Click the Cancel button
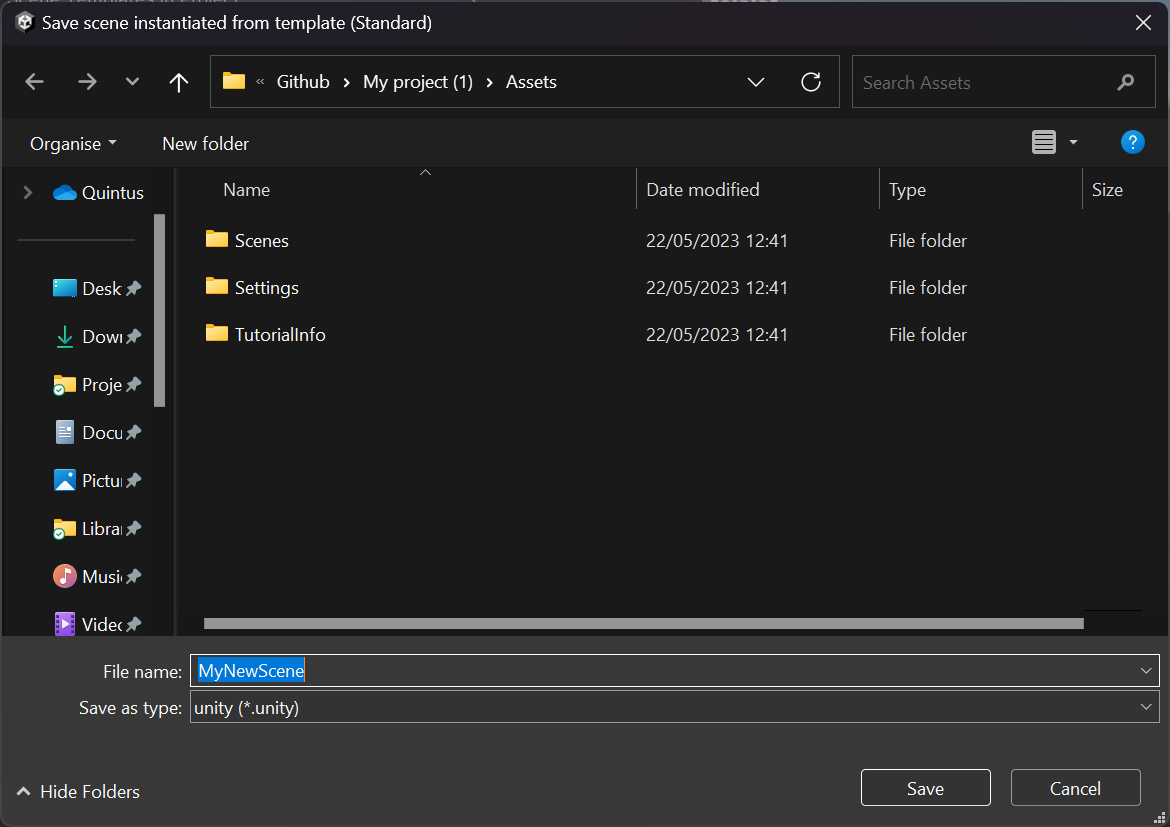The height and width of the screenshot is (827, 1170). (1075, 788)
